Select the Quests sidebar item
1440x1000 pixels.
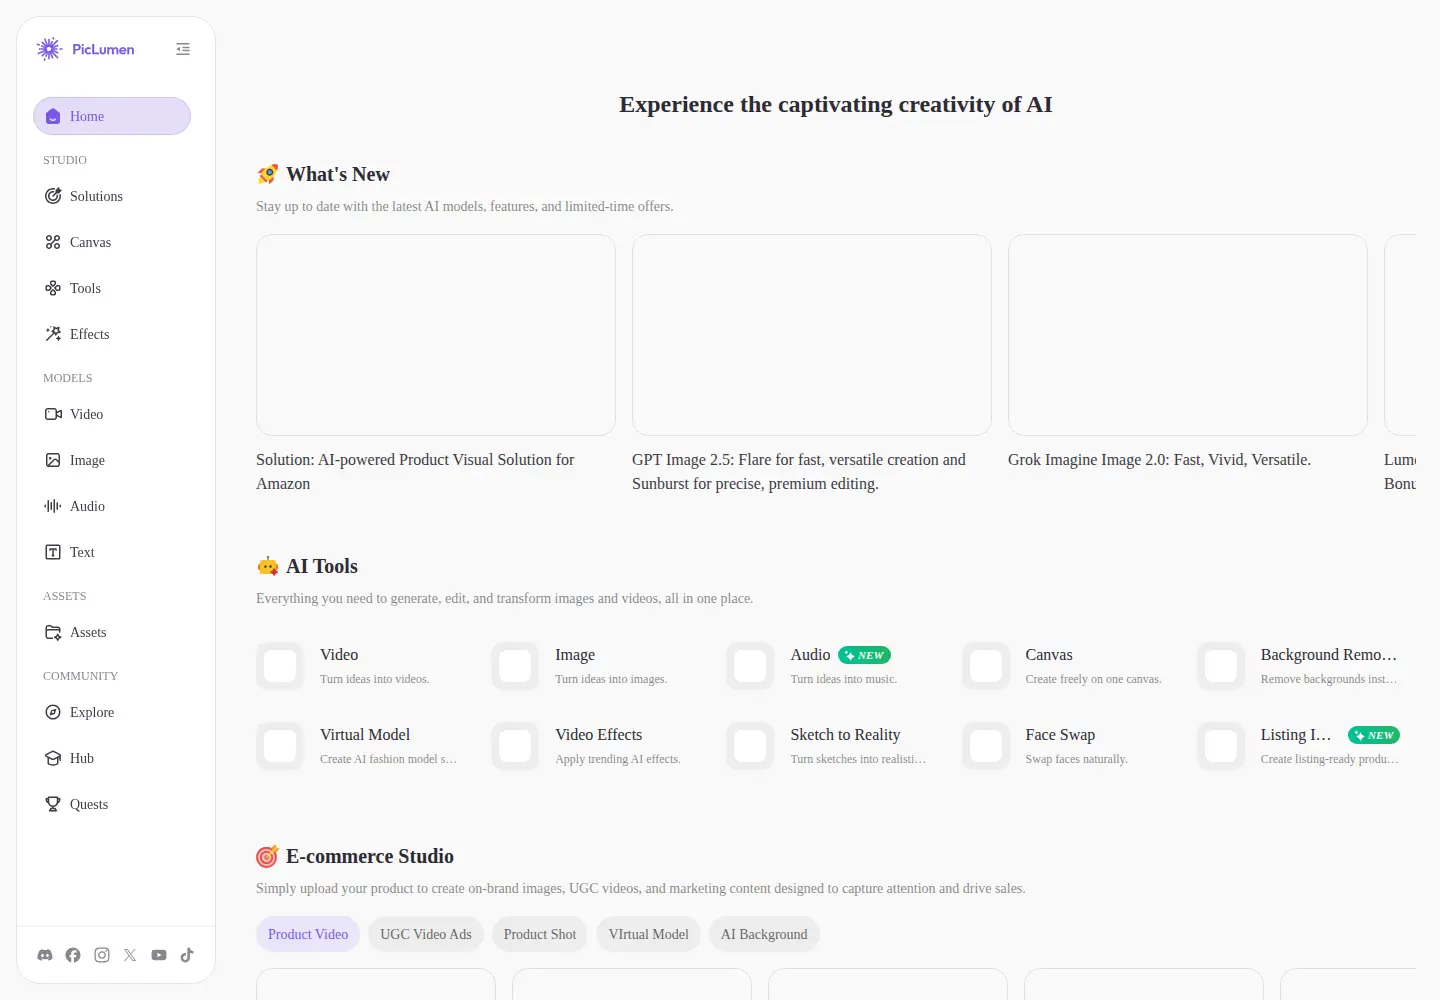pyautogui.click(x=112, y=804)
